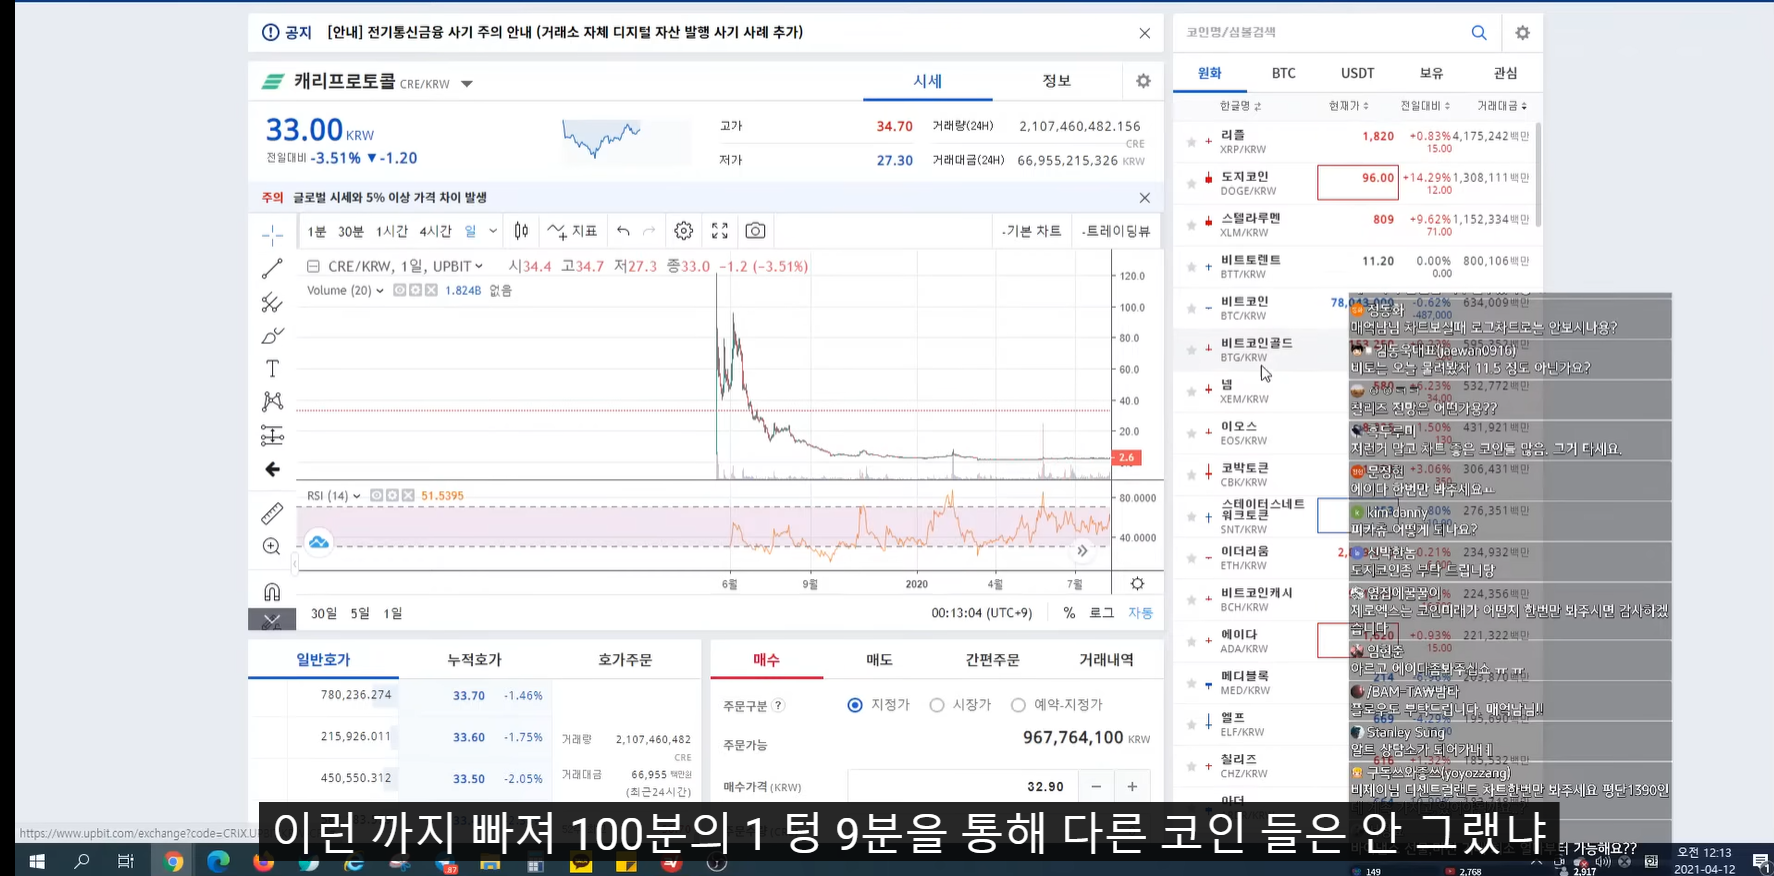
Task: Favorite the 비트토렌트 BTT/KRW star
Action: [x=1191, y=267]
